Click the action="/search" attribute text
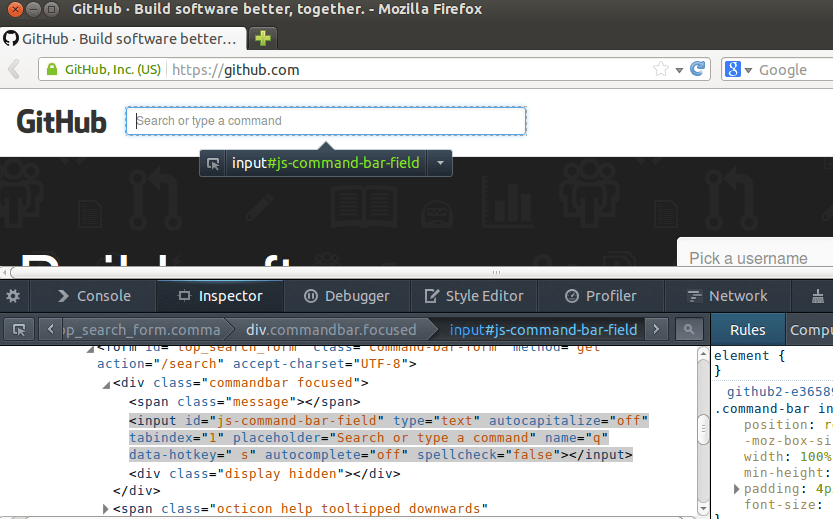Viewport: 833px width, 519px height. (160, 364)
